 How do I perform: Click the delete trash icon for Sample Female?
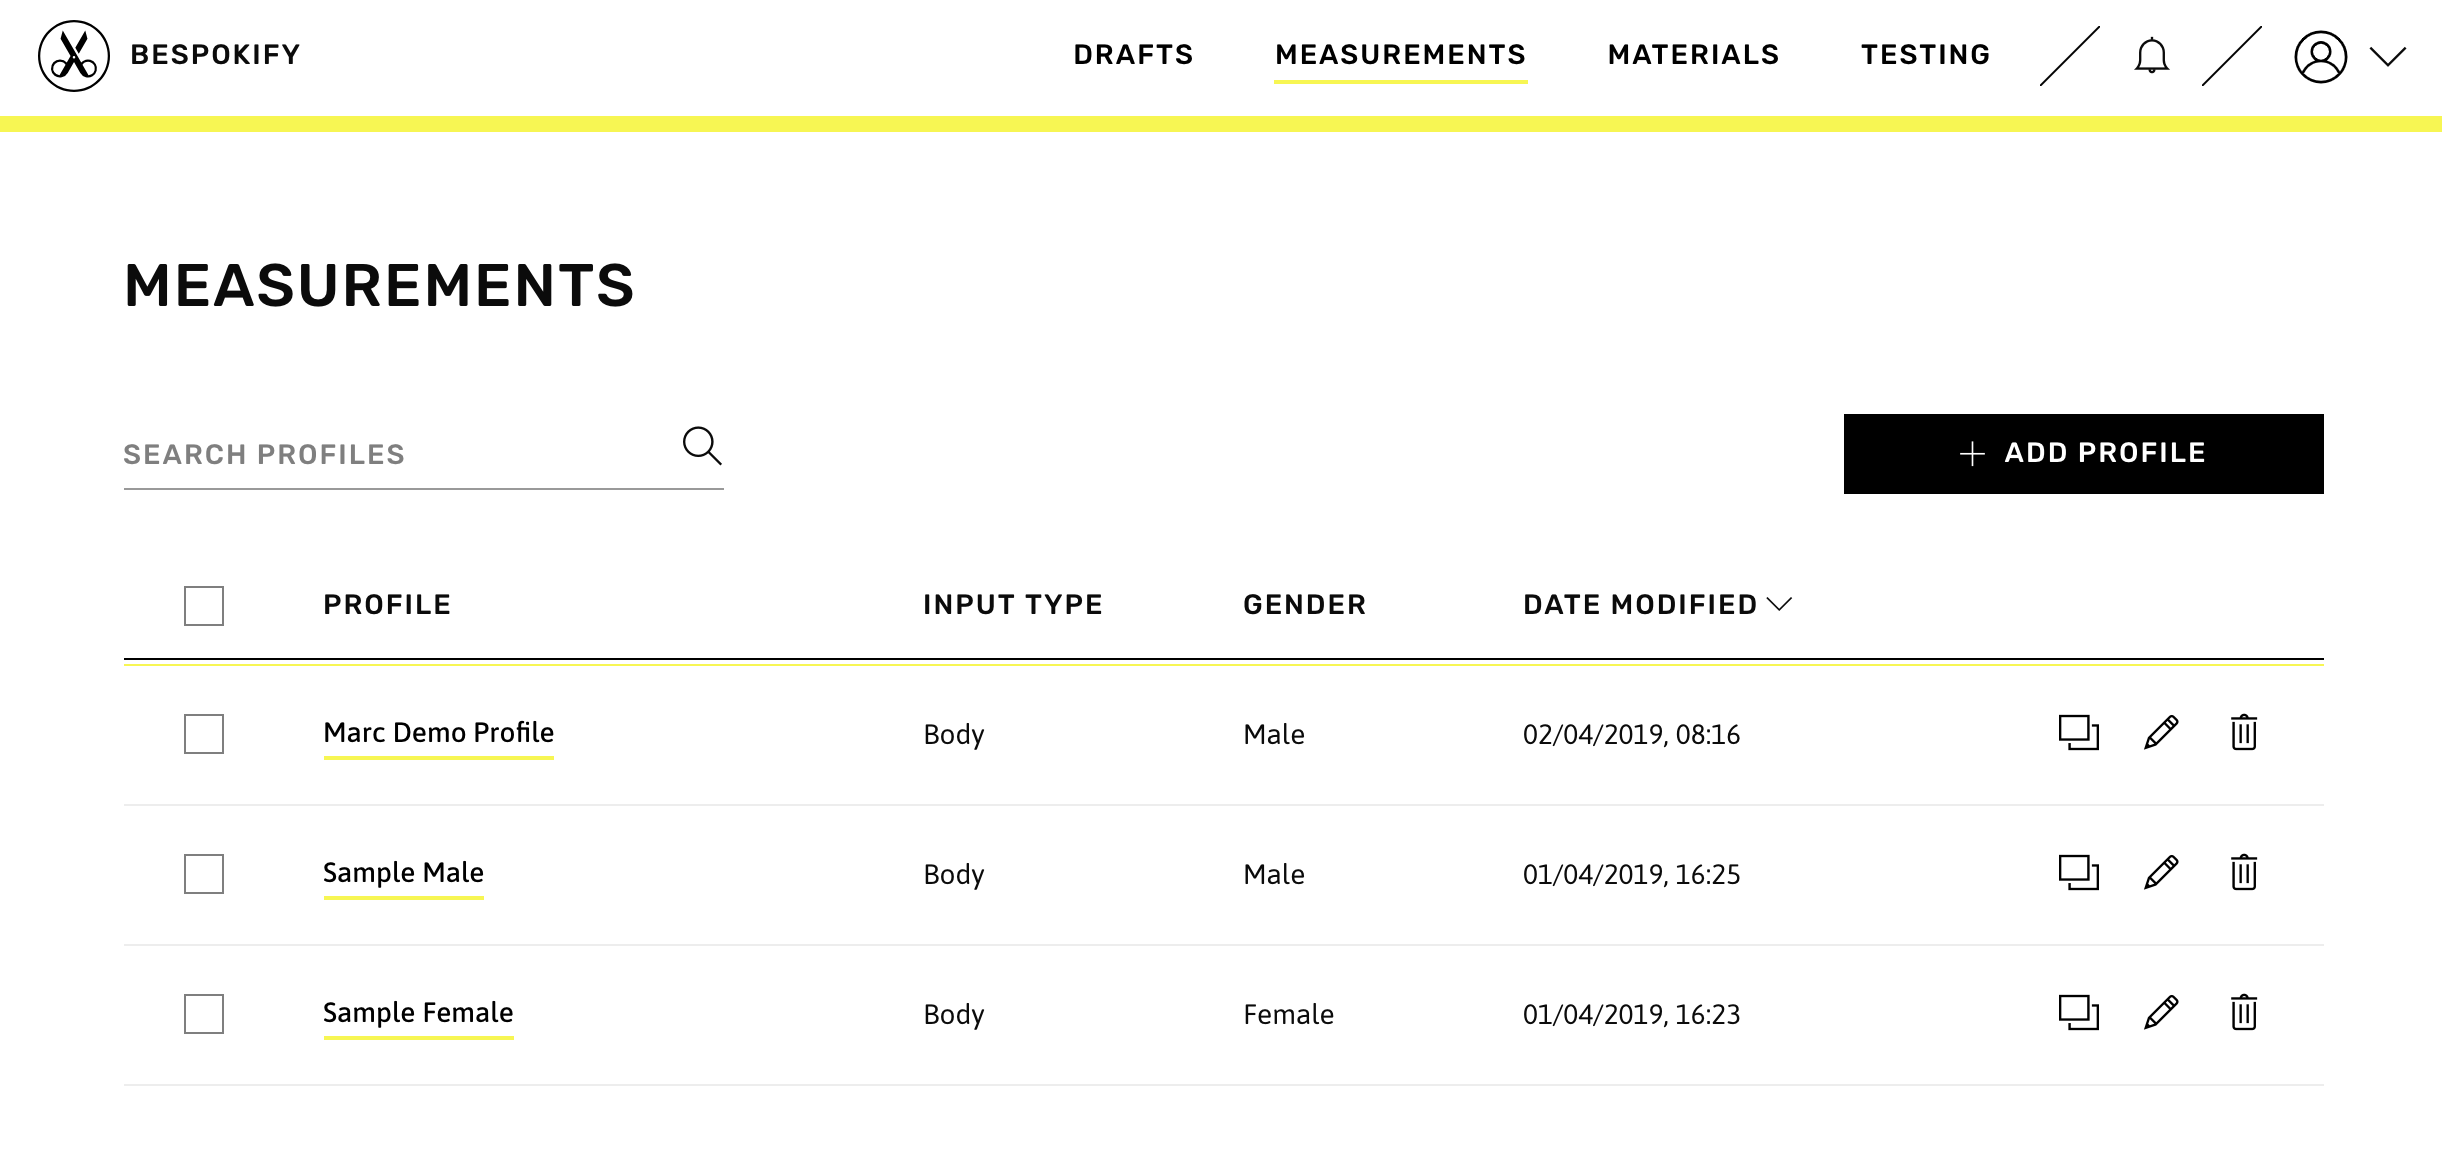pyautogui.click(x=2243, y=1013)
